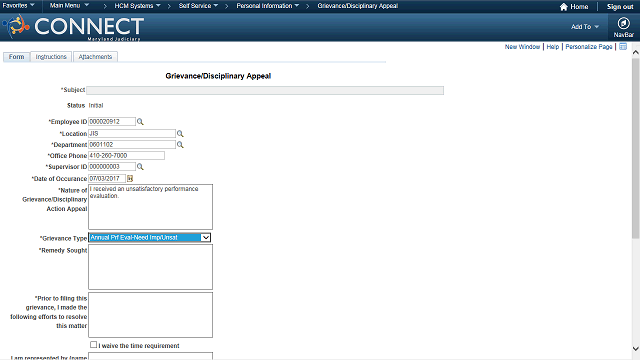Click Grievance/Disciplinary Appeal breadcrumb
Image resolution: width=640 pixels, height=360 pixels.
[358, 6]
